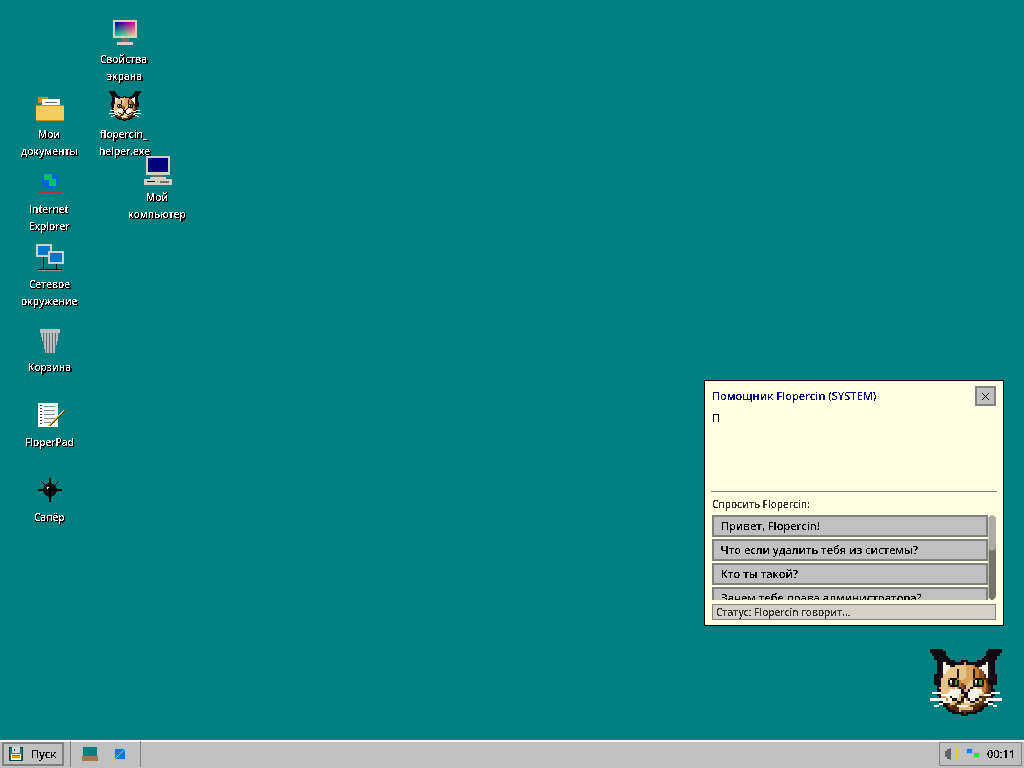Ask 'Что если удалить тебя из системы?'
The image size is (1024, 768).
pos(850,550)
